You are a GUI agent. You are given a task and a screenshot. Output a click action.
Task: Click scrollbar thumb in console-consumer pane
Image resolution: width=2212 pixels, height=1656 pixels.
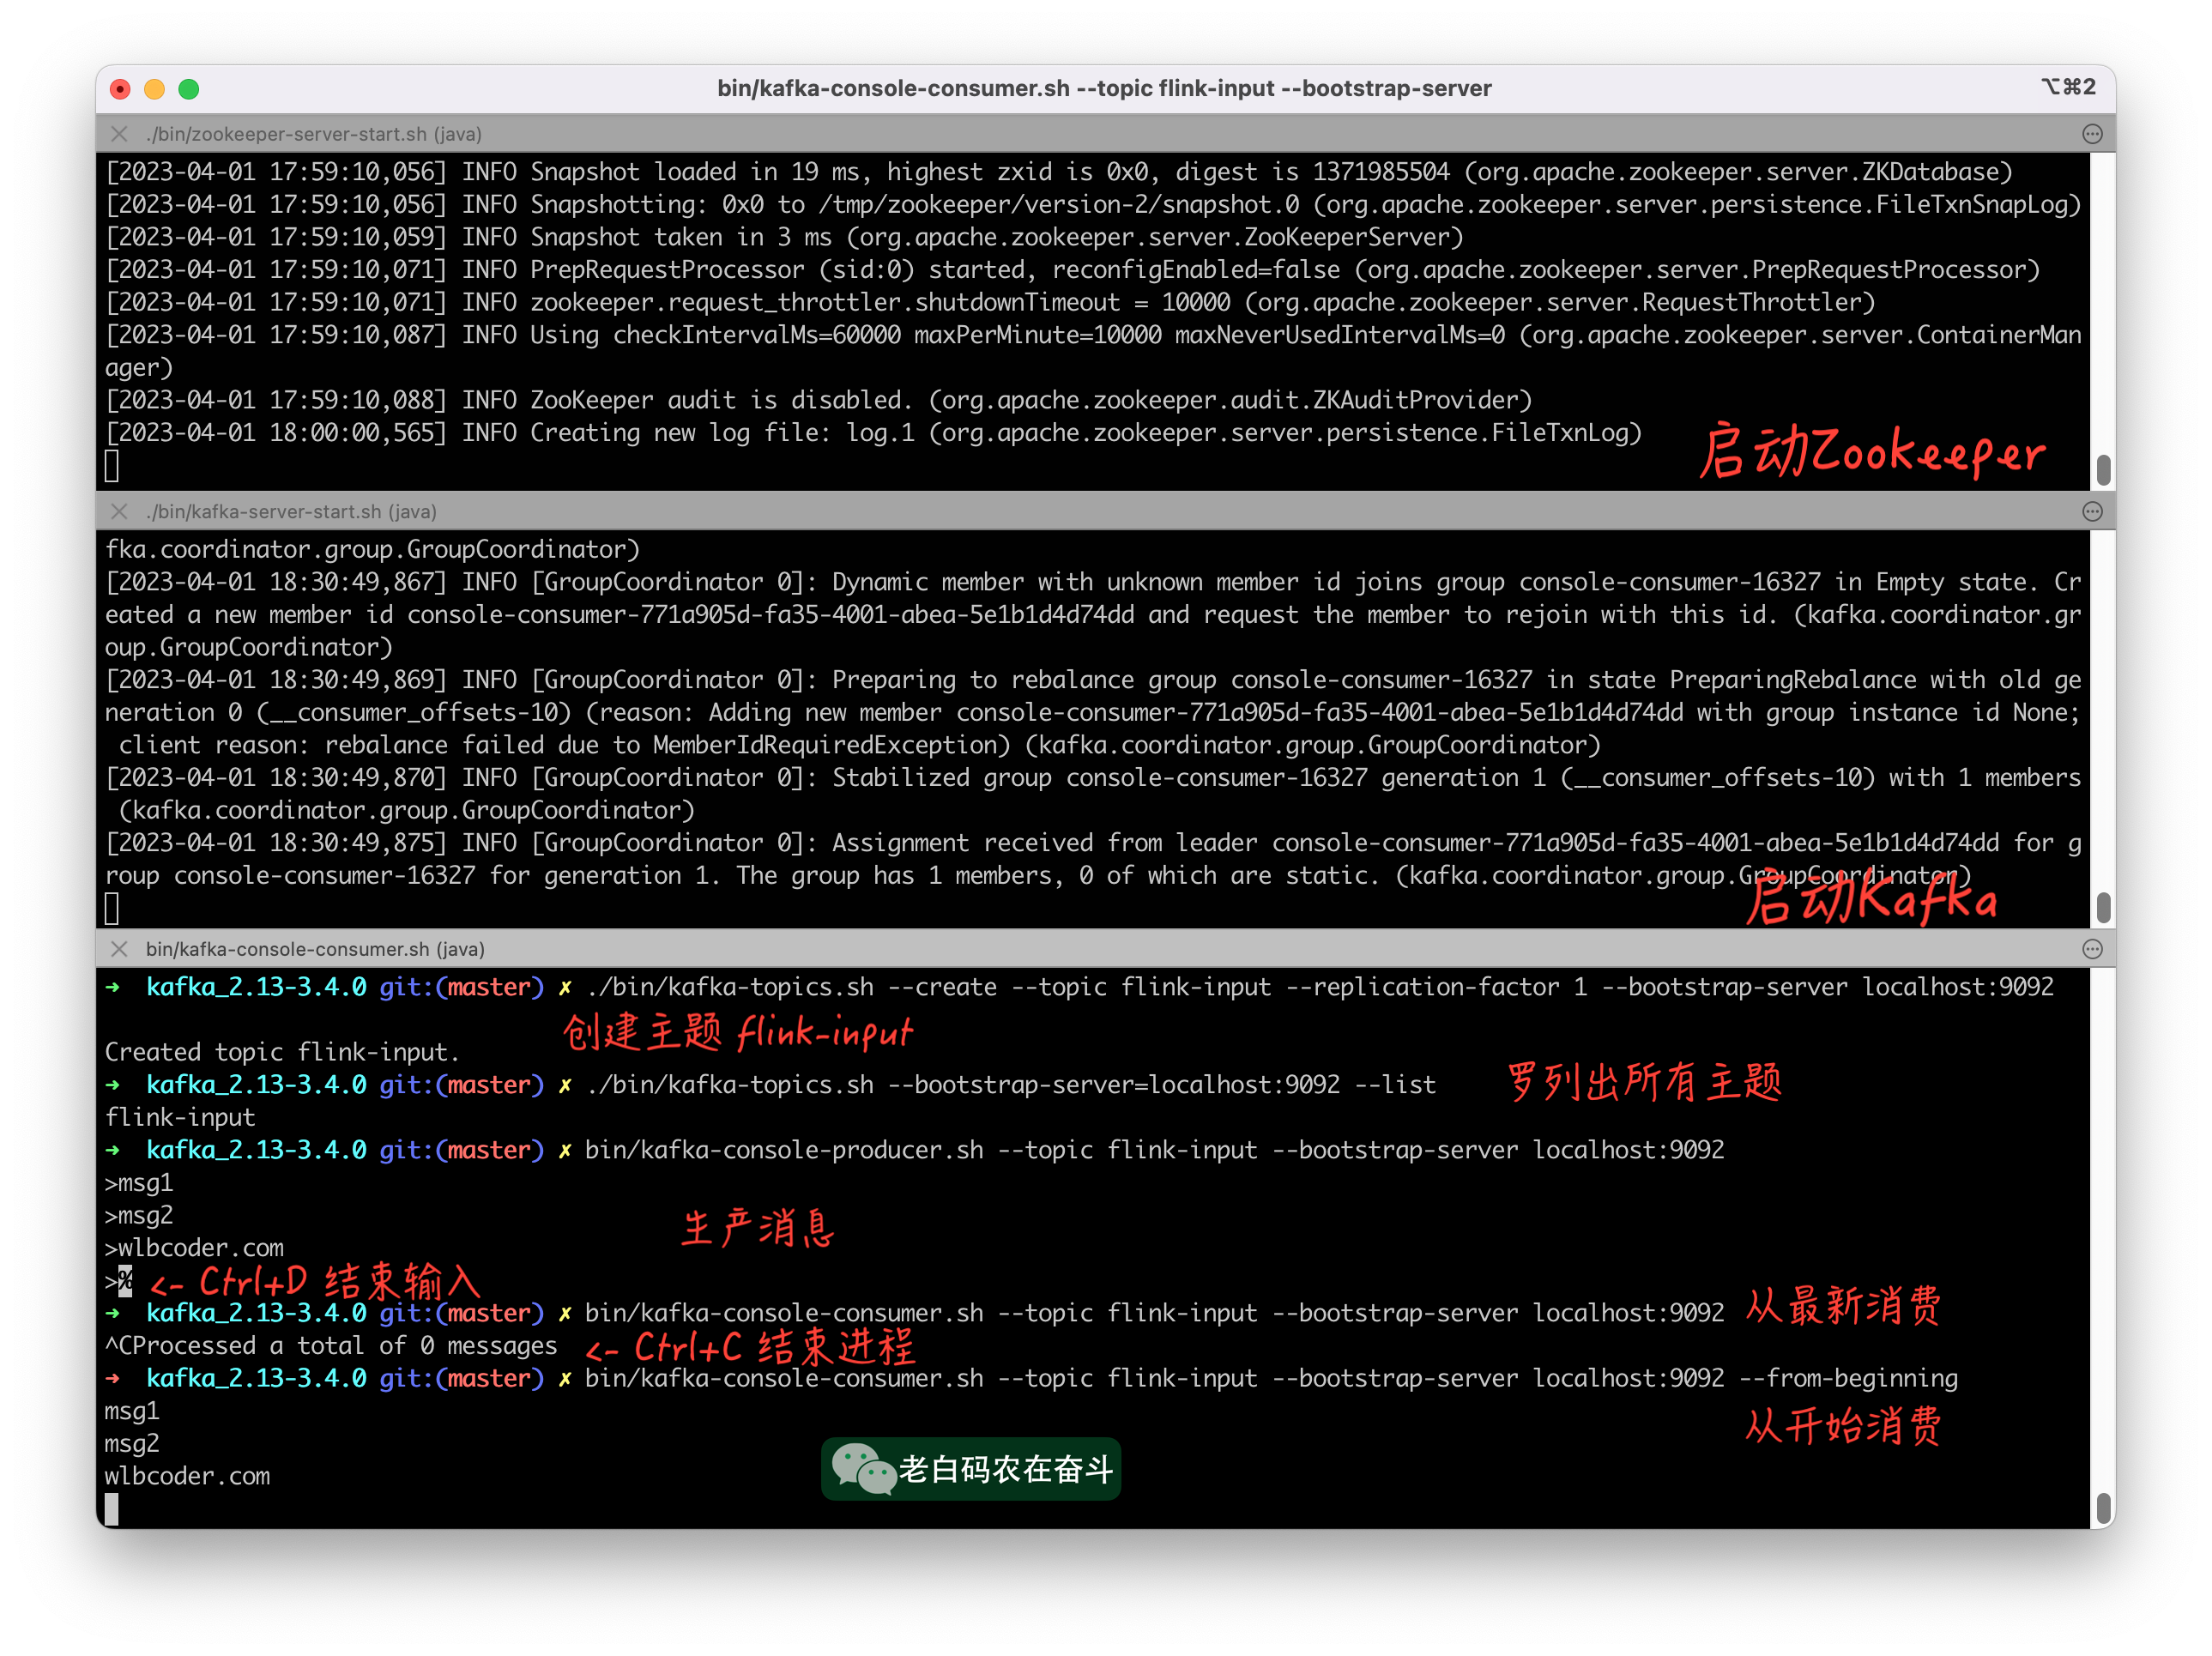(x=2103, y=1507)
